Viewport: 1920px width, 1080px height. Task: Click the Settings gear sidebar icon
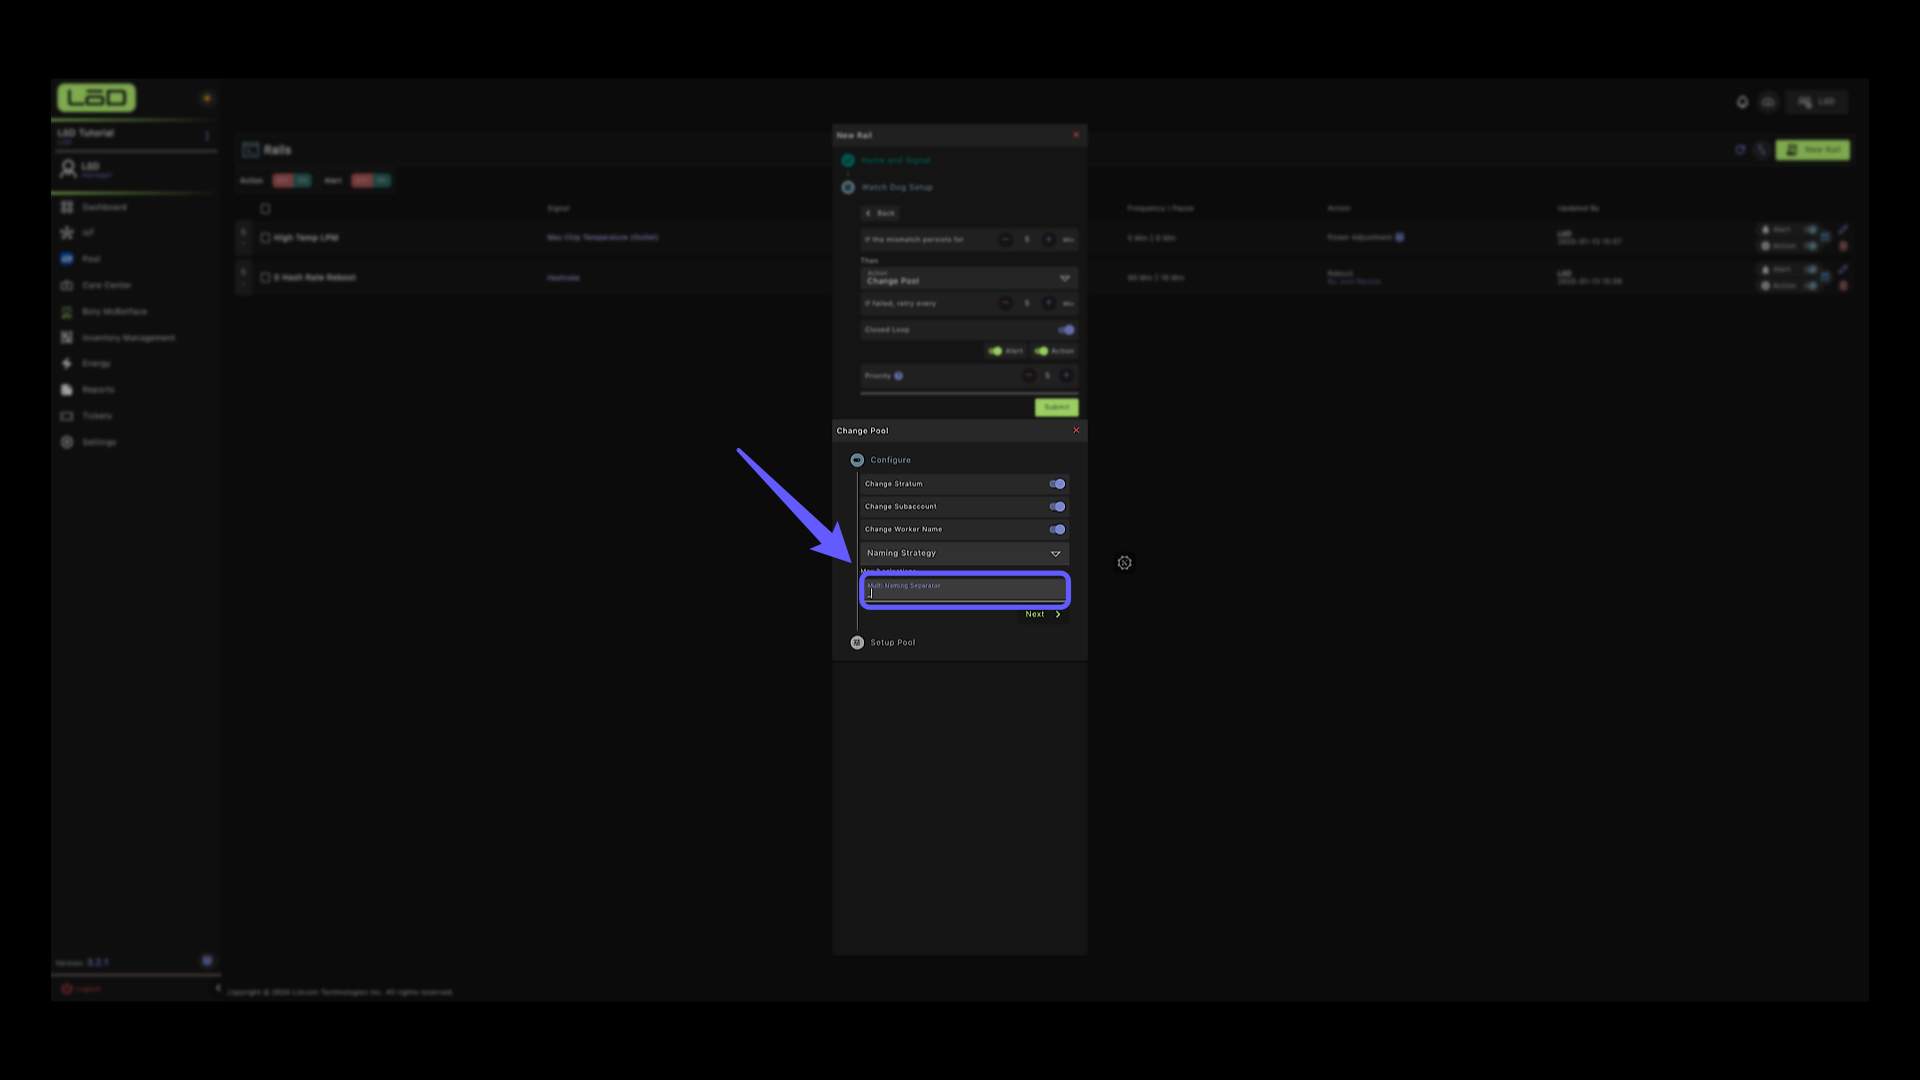[x=67, y=442]
